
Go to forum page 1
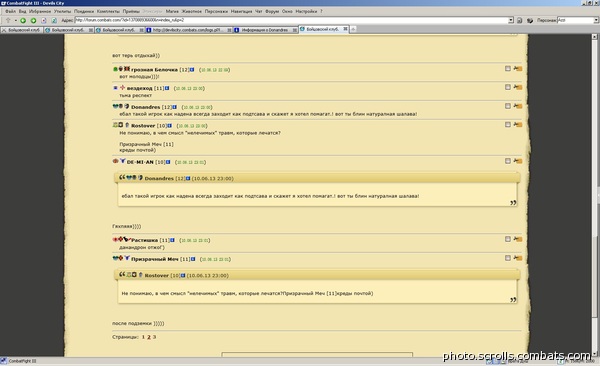click(143, 337)
